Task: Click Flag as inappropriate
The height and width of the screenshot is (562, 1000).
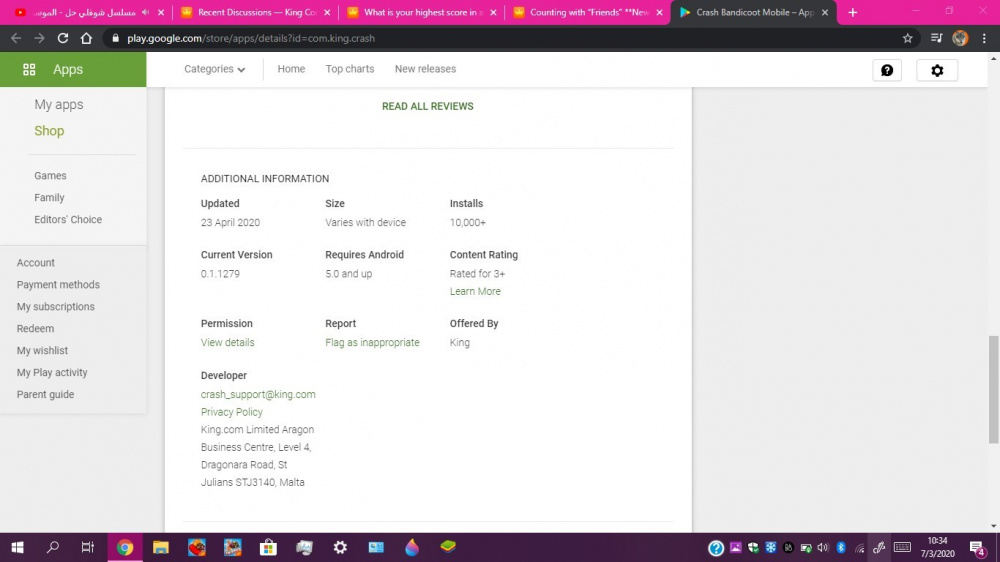Action: tap(372, 343)
